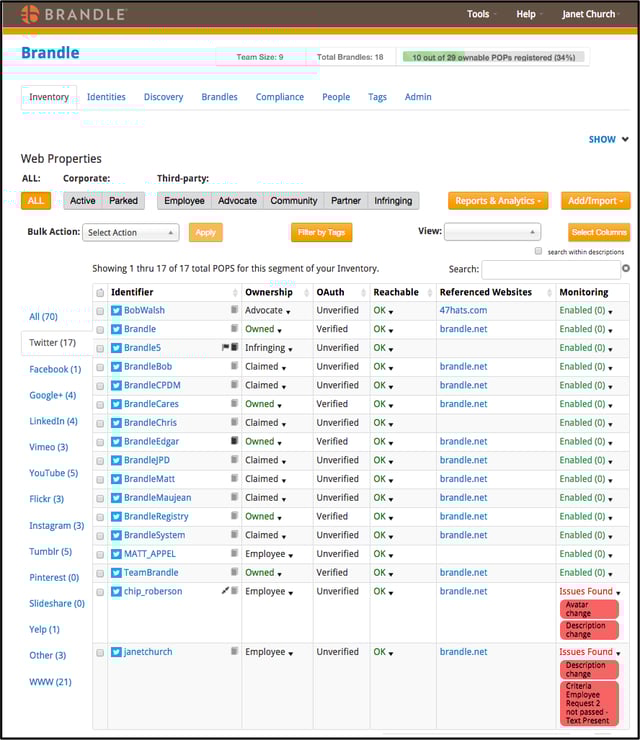The height and width of the screenshot is (740, 640).
Task: Open notes icon in BrandleJPD row
Action: [234, 459]
